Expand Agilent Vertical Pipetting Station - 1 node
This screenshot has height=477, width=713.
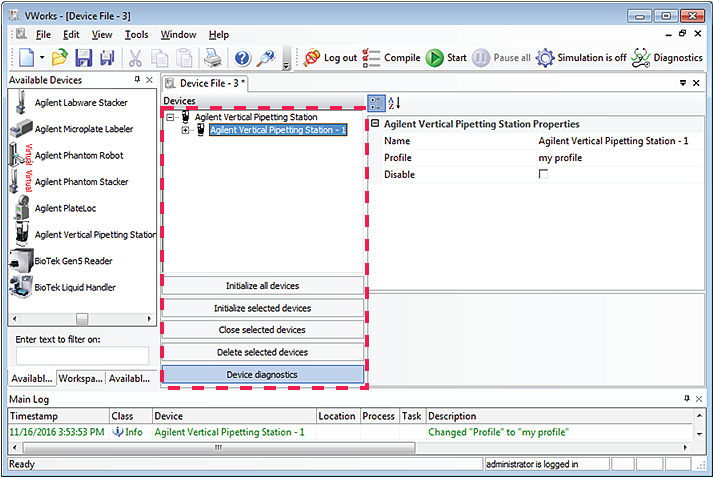[x=186, y=130]
